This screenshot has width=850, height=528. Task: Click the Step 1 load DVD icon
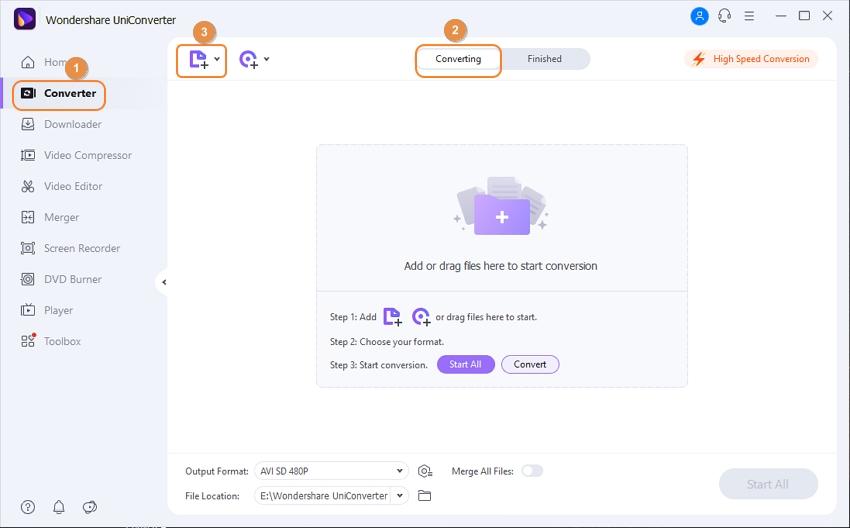(x=421, y=317)
